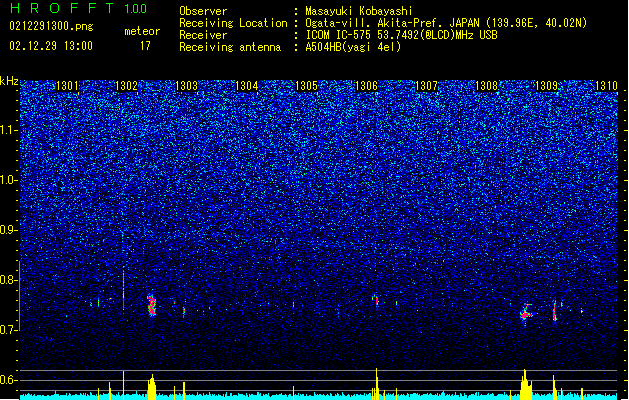The height and width of the screenshot is (400, 629).
Task: Click the 1306 time marker
Action: coord(367,86)
